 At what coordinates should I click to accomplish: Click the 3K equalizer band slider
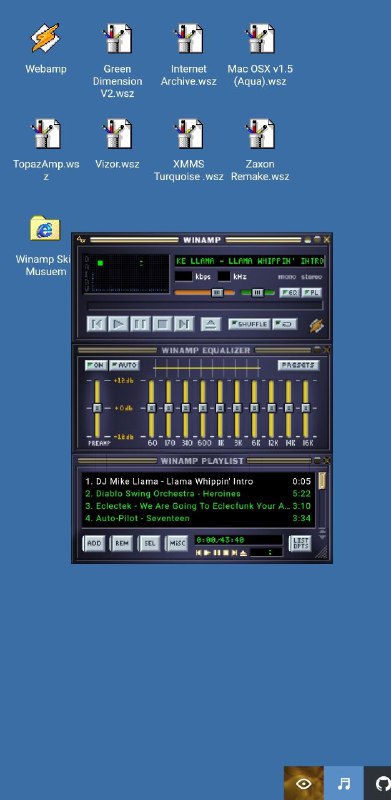tap(237, 408)
